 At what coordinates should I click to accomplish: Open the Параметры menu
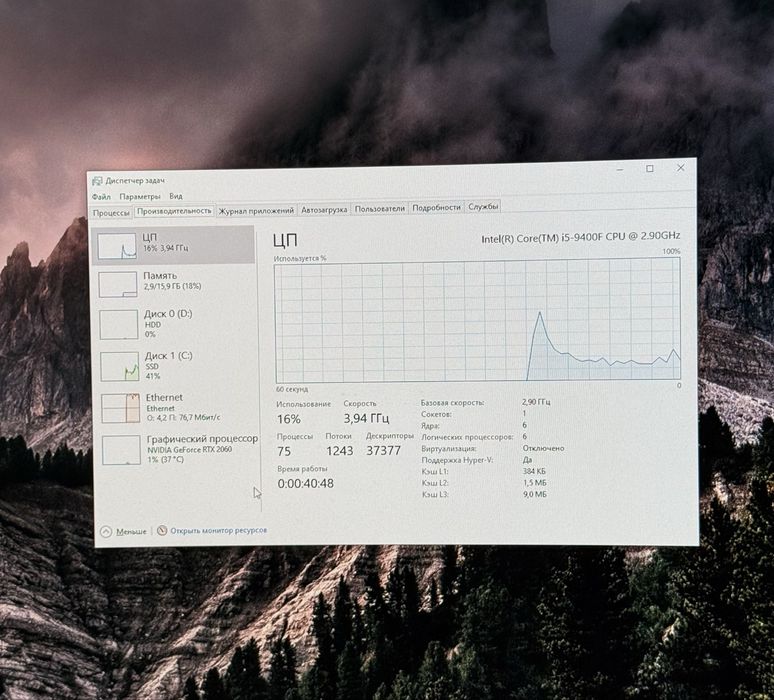pyautogui.click(x=140, y=196)
